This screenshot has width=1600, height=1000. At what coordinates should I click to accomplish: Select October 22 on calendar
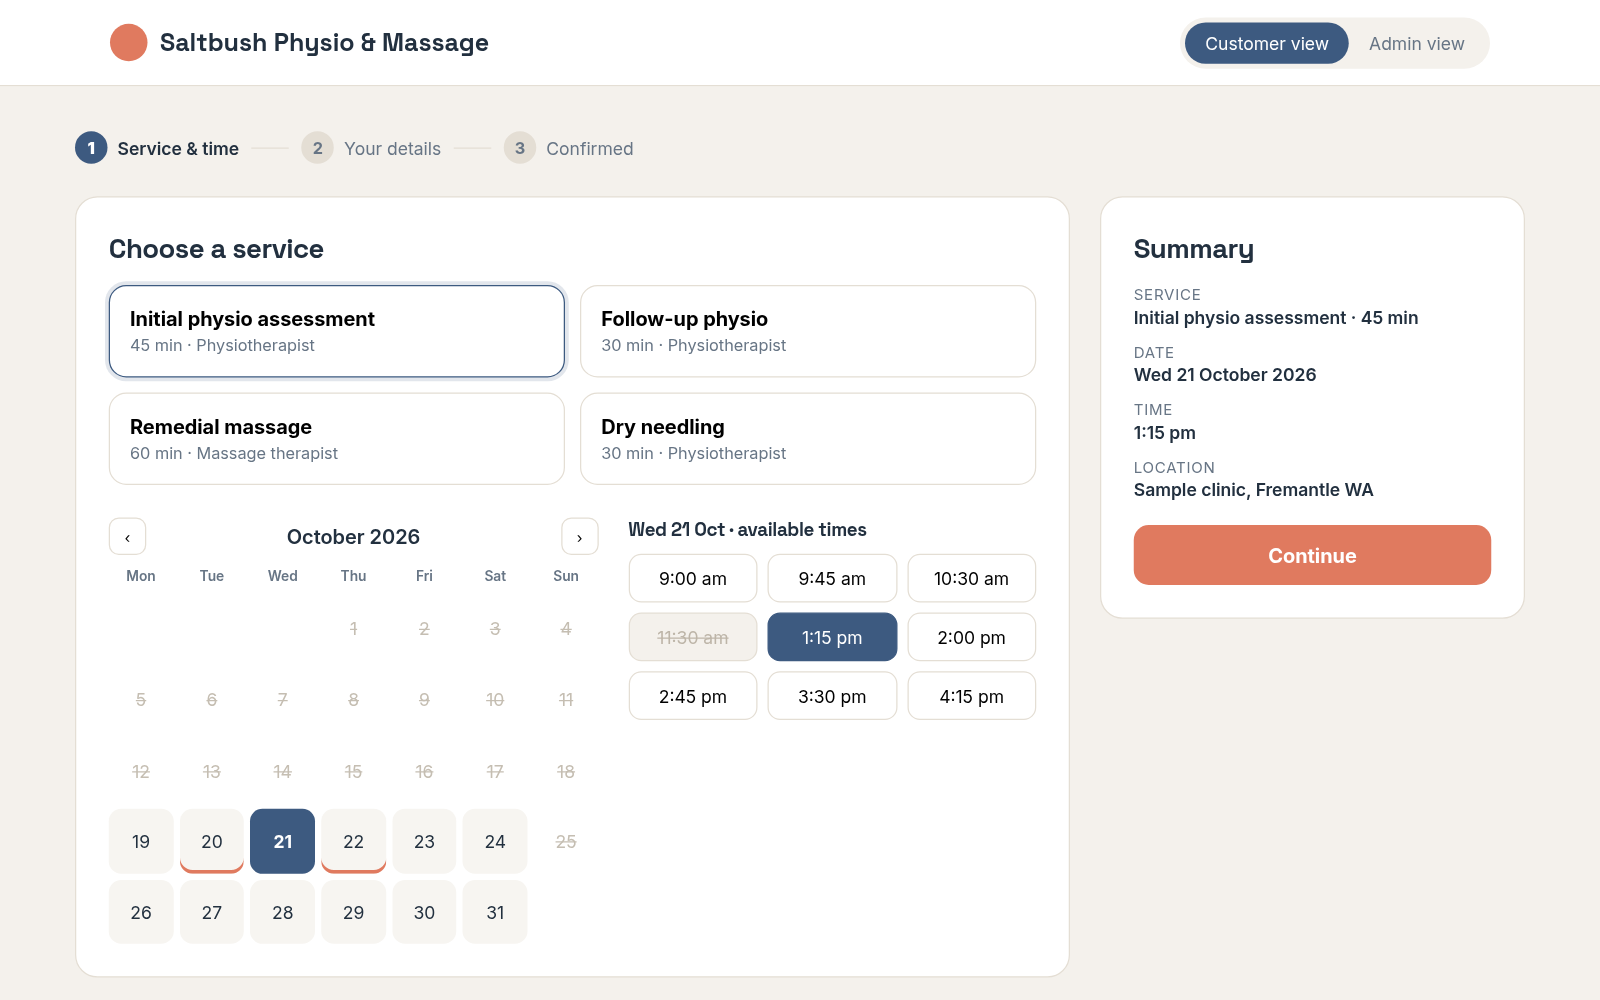pos(354,842)
